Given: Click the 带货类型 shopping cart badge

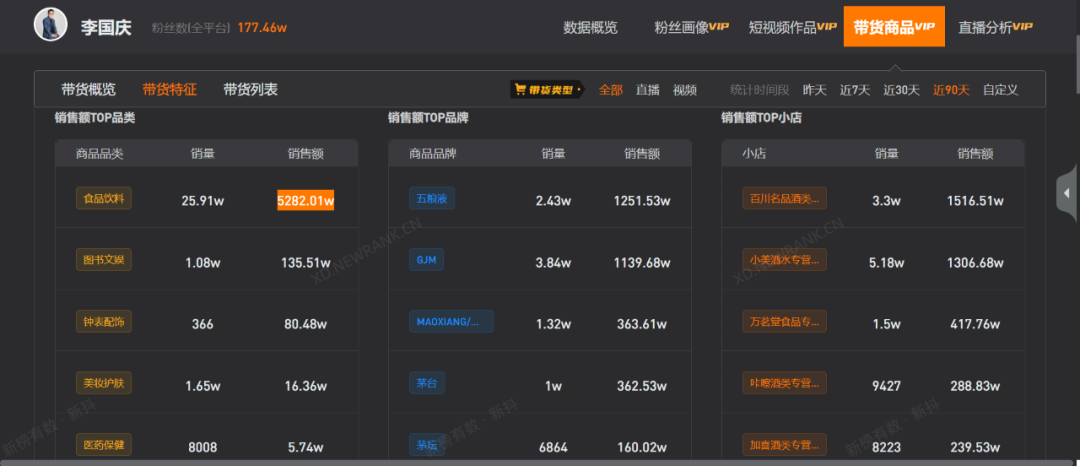Looking at the screenshot, I should 547,89.
